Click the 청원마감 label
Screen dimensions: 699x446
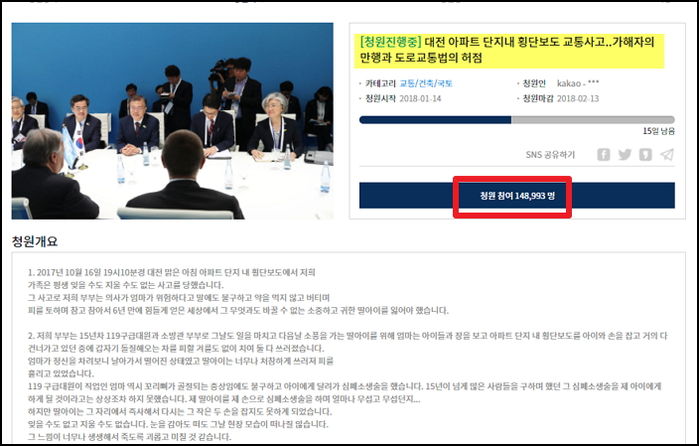coord(538,99)
